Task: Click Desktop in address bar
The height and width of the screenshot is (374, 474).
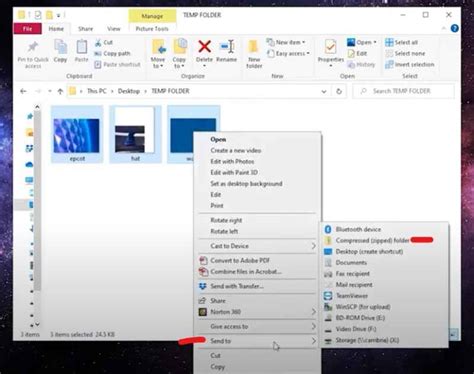Action: (129, 91)
